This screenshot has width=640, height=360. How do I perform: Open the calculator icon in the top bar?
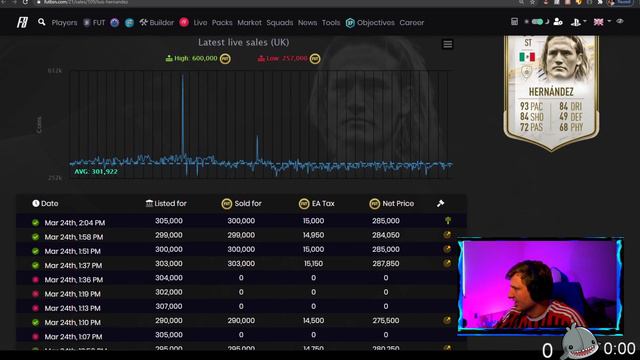514,22
